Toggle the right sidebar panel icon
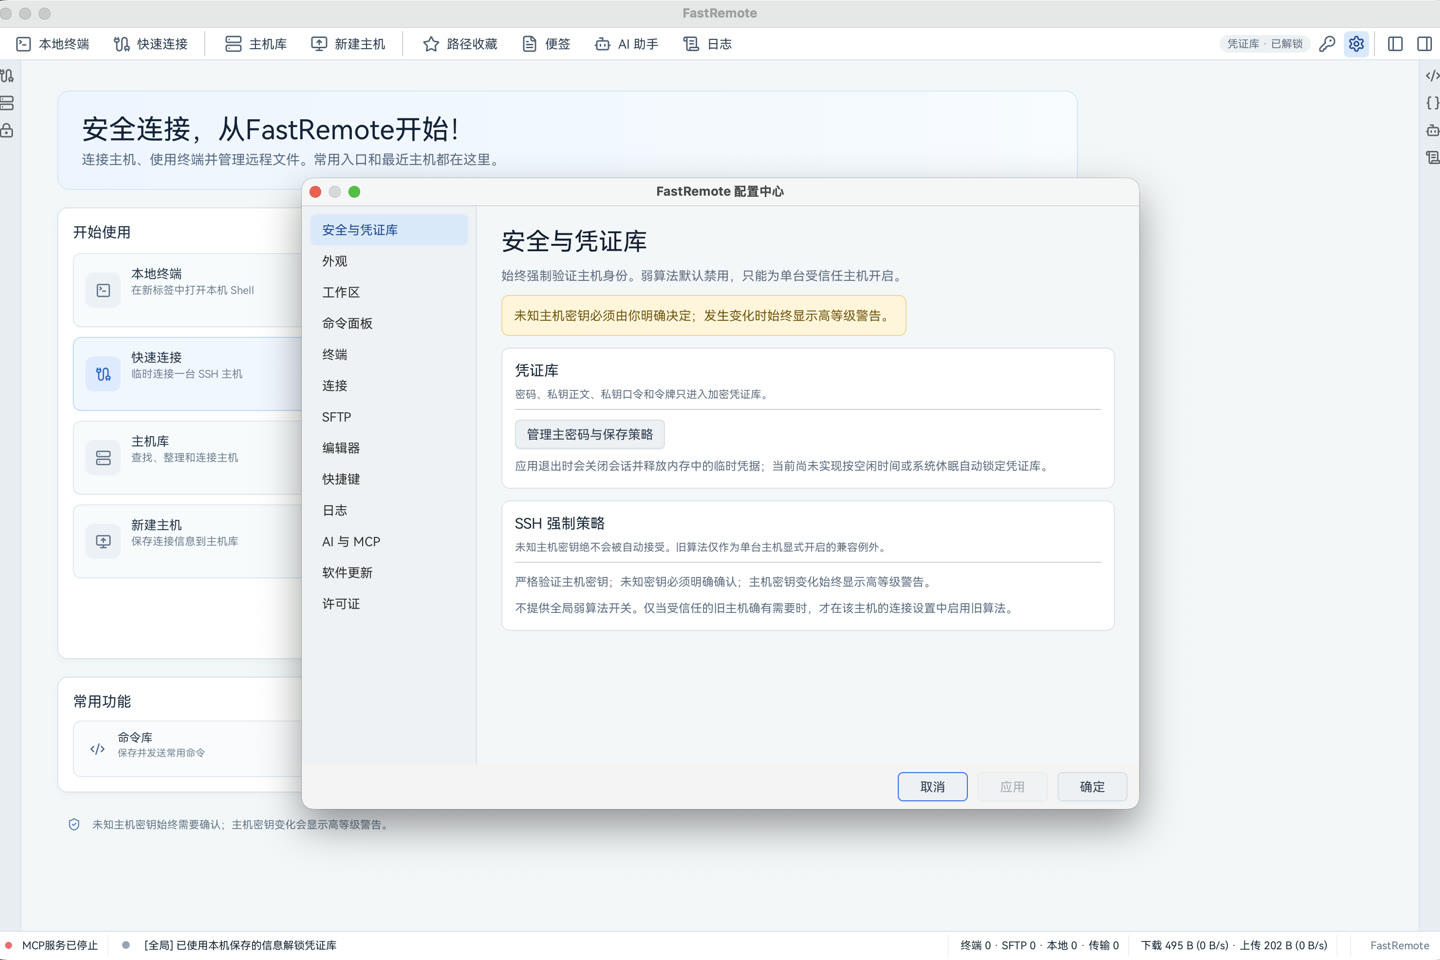This screenshot has width=1440, height=960. 1424,44
